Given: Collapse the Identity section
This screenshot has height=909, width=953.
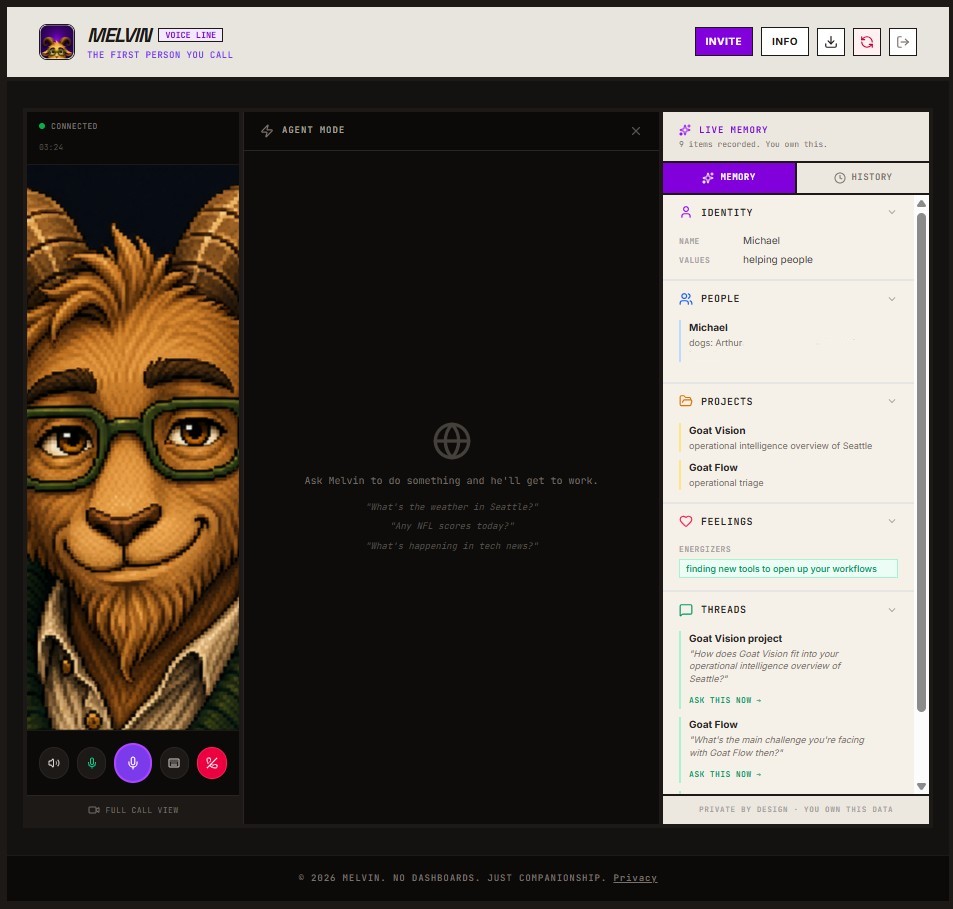Looking at the screenshot, I should tap(892, 212).
